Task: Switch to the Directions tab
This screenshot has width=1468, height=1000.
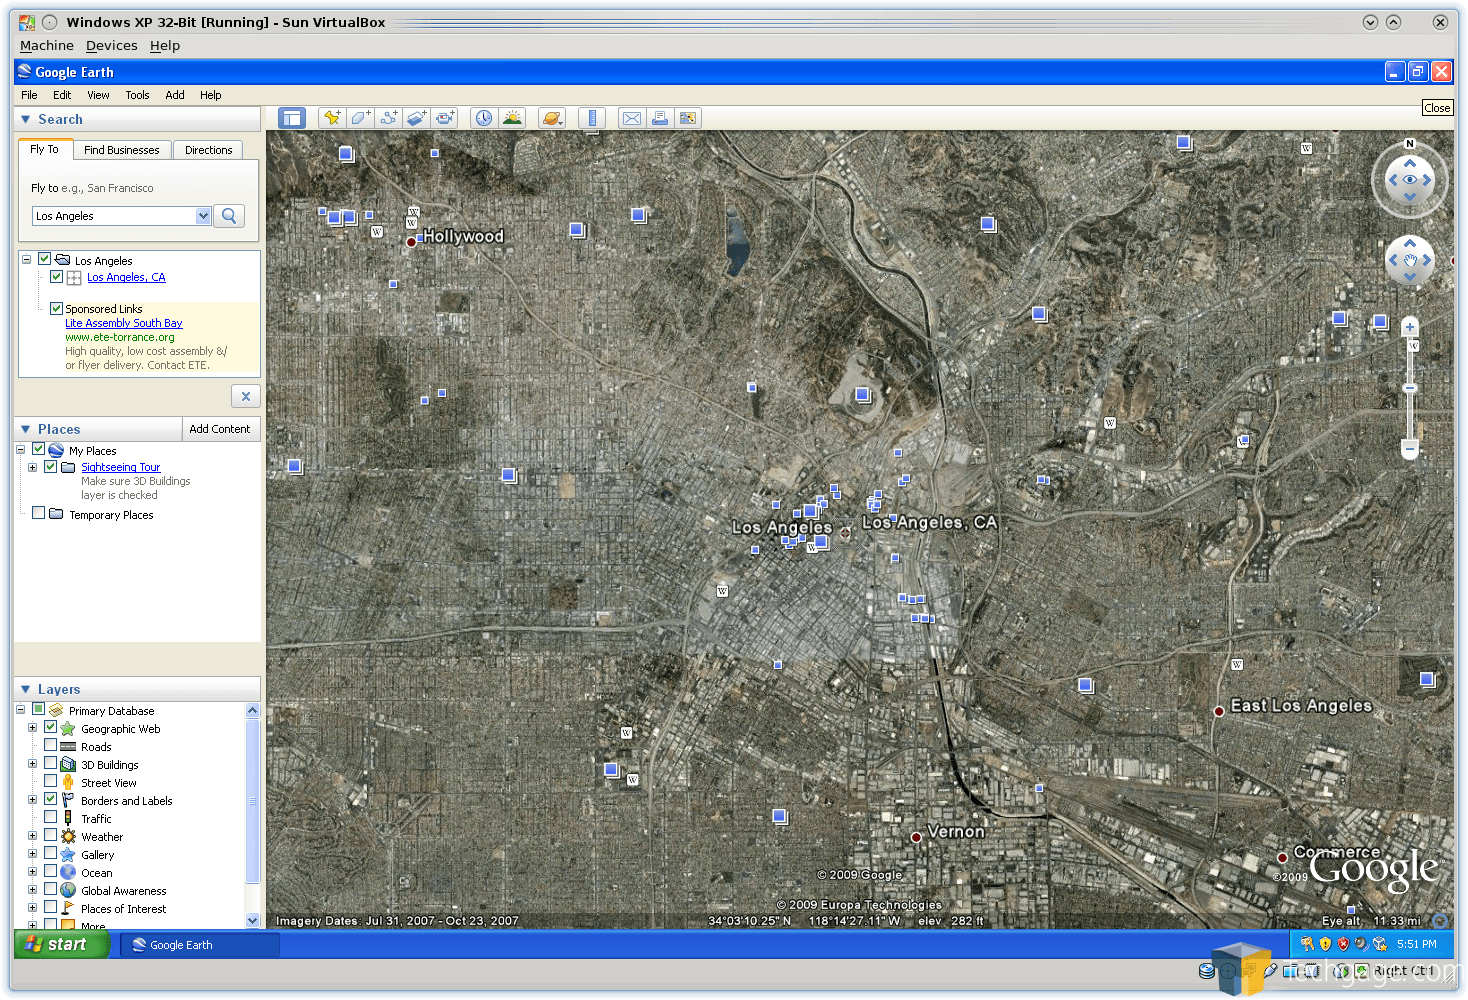Action: [208, 150]
